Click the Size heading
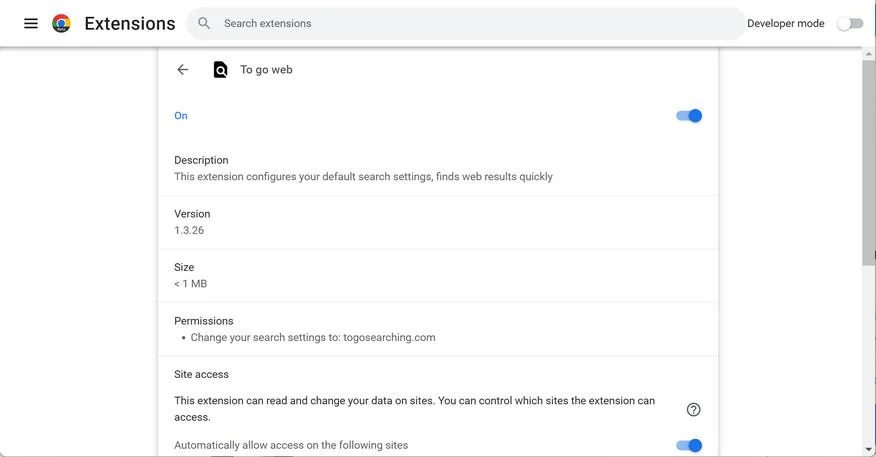This screenshot has width=876, height=457. pyautogui.click(x=184, y=267)
